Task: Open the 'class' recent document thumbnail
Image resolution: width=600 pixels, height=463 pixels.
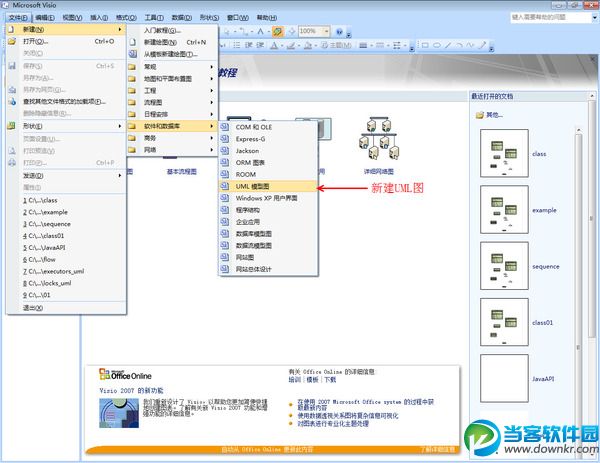Action: click(504, 153)
